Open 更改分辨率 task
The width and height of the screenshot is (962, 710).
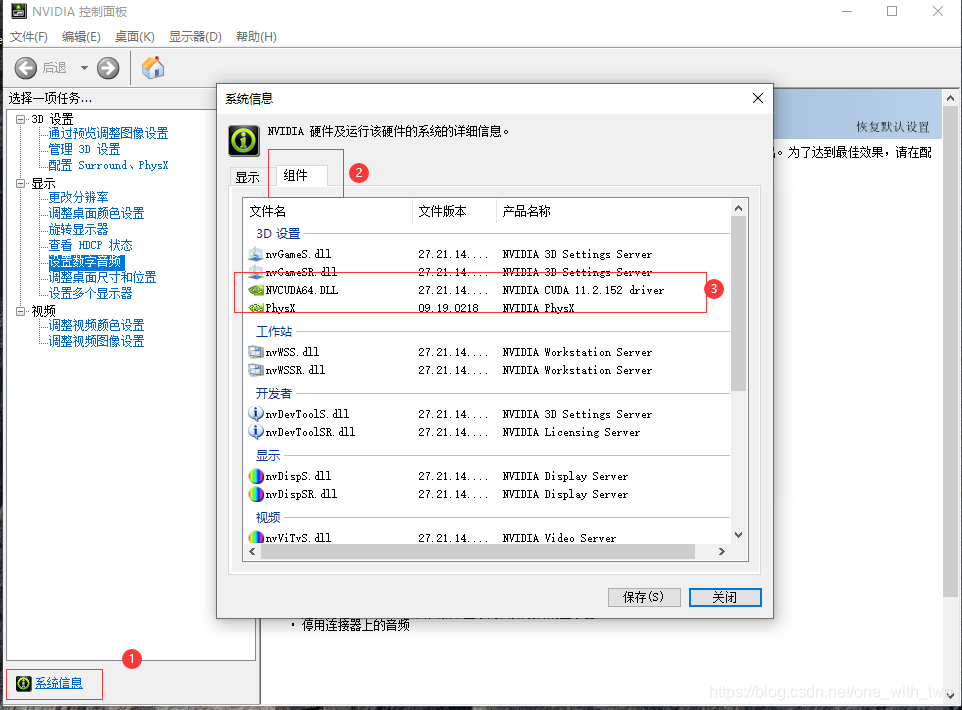pos(78,197)
